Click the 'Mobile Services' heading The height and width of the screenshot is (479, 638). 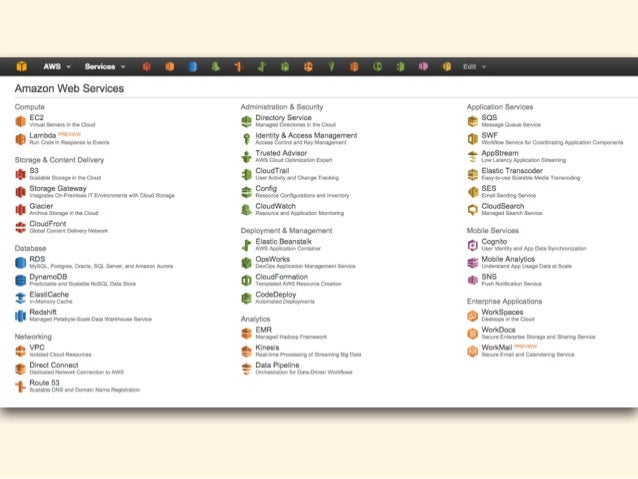[493, 230]
